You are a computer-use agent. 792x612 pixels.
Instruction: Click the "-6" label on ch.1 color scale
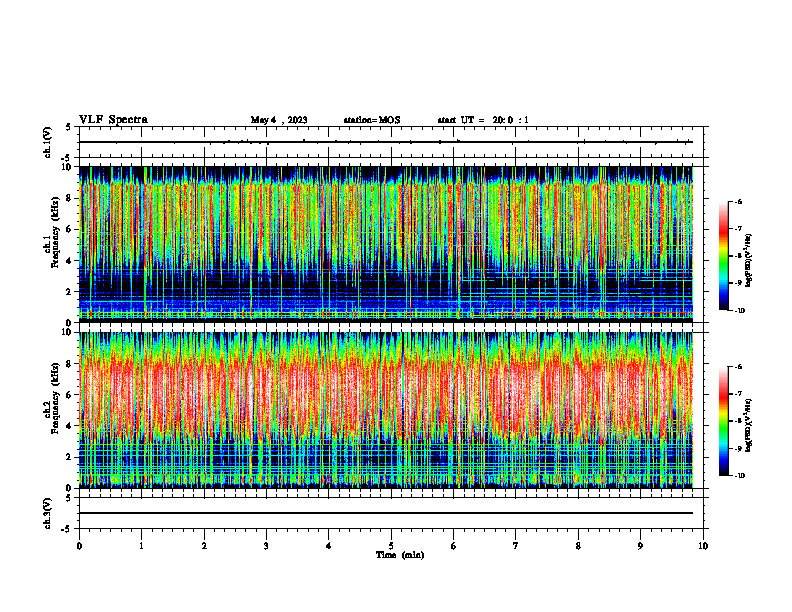coord(738,201)
